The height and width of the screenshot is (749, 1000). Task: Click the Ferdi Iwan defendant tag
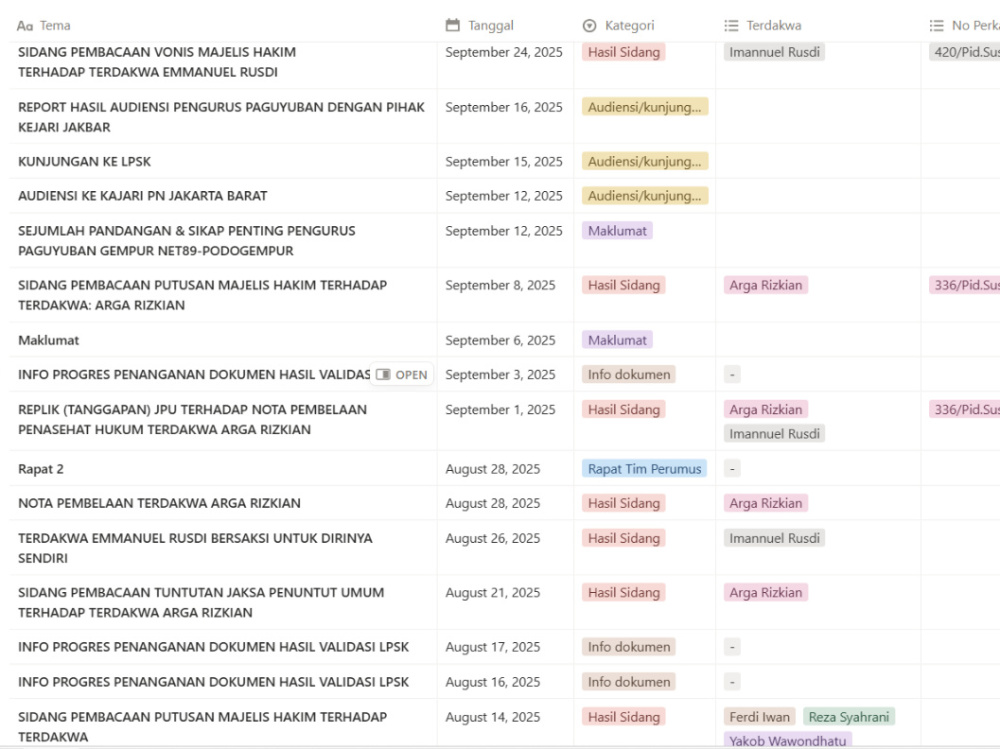pos(759,717)
